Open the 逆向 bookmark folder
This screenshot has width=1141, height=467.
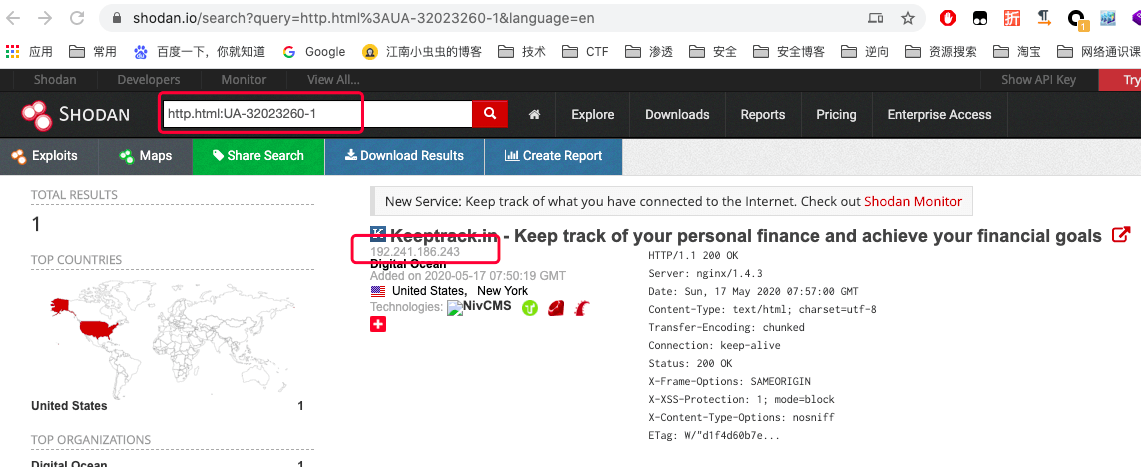[864, 52]
